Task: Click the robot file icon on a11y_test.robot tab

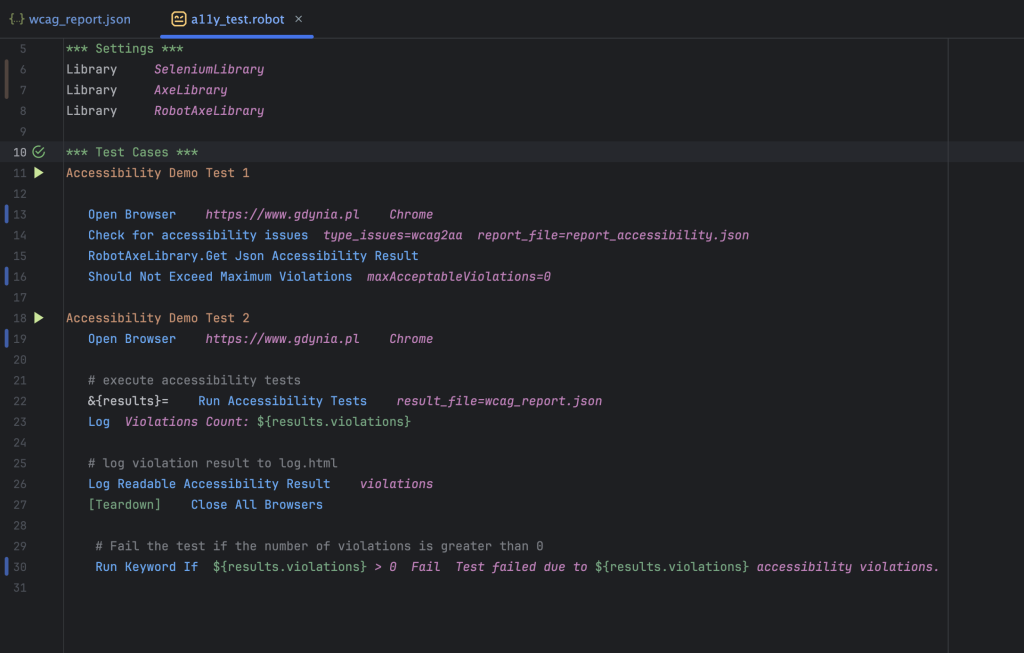Action: click(178, 19)
